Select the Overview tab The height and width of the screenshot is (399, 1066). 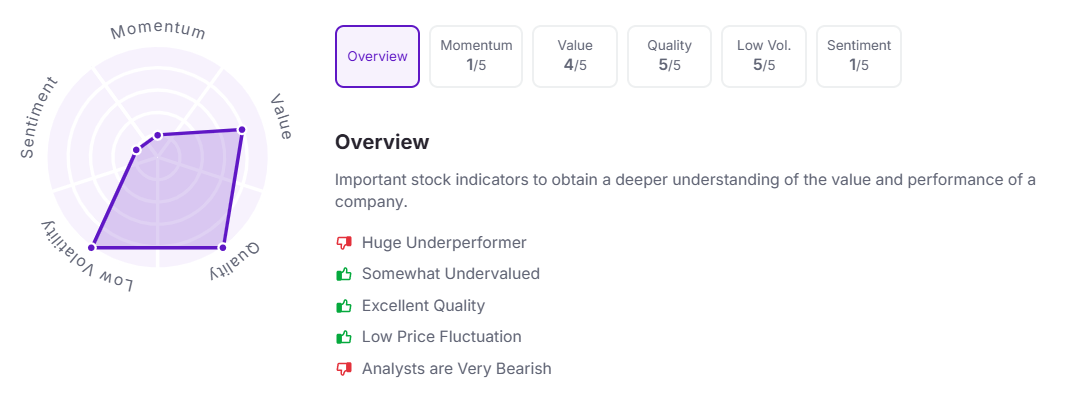click(x=377, y=56)
